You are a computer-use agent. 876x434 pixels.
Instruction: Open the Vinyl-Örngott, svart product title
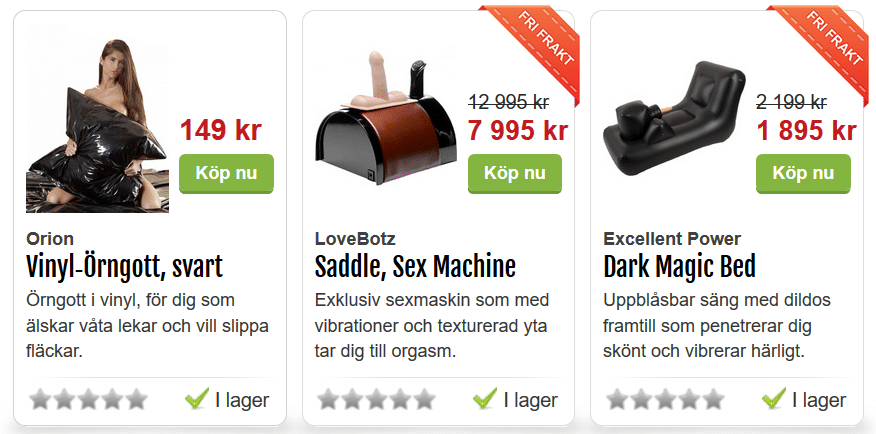(x=125, y=267)
